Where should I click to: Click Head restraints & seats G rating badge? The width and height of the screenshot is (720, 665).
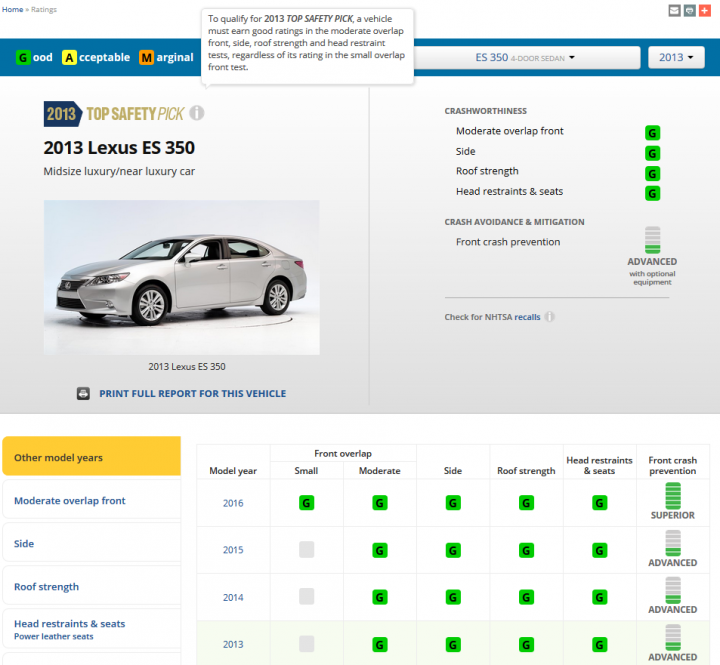click(652, 193)
